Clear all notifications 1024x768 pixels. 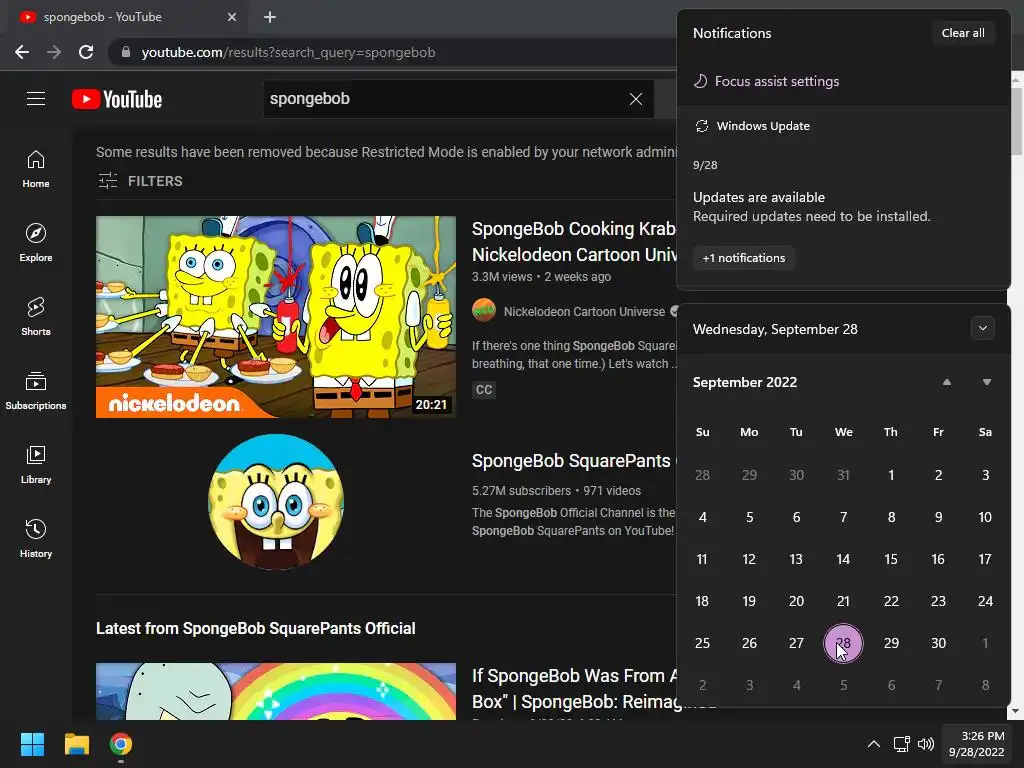(x=963, y=33)
